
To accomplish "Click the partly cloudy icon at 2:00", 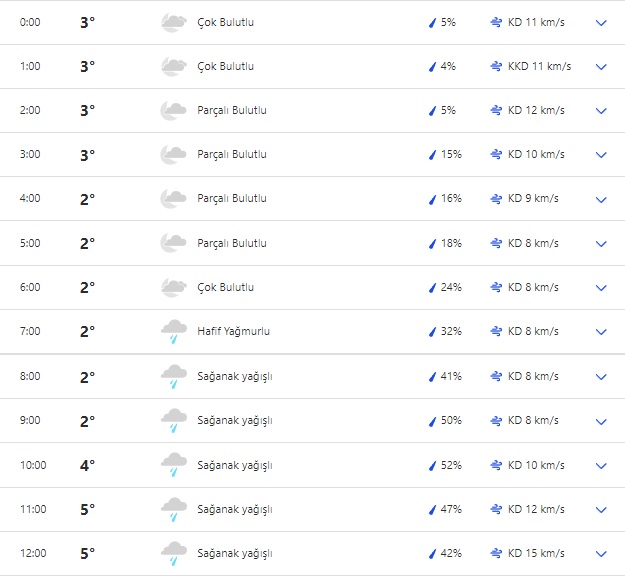I will point(174,110).
